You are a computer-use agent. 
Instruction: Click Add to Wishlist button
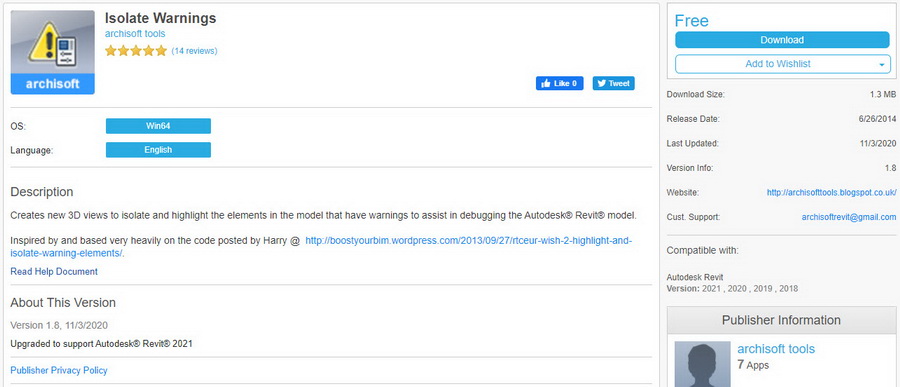click(778, 64)
